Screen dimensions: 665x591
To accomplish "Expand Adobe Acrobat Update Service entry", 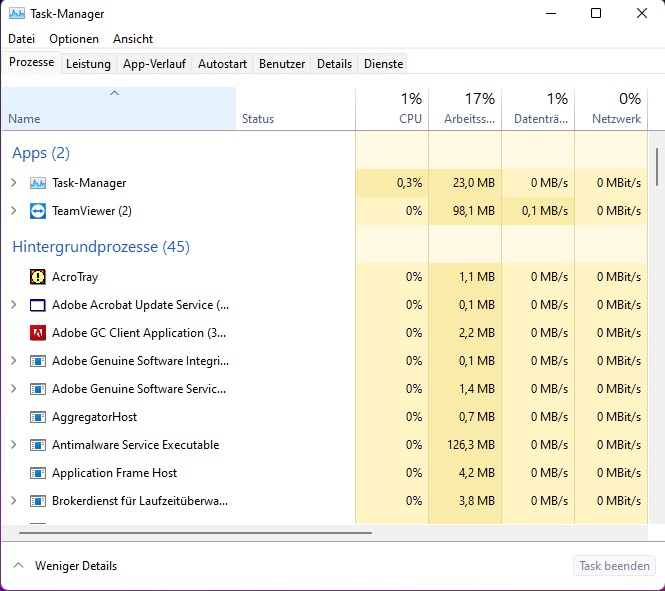I will point(14,305).
